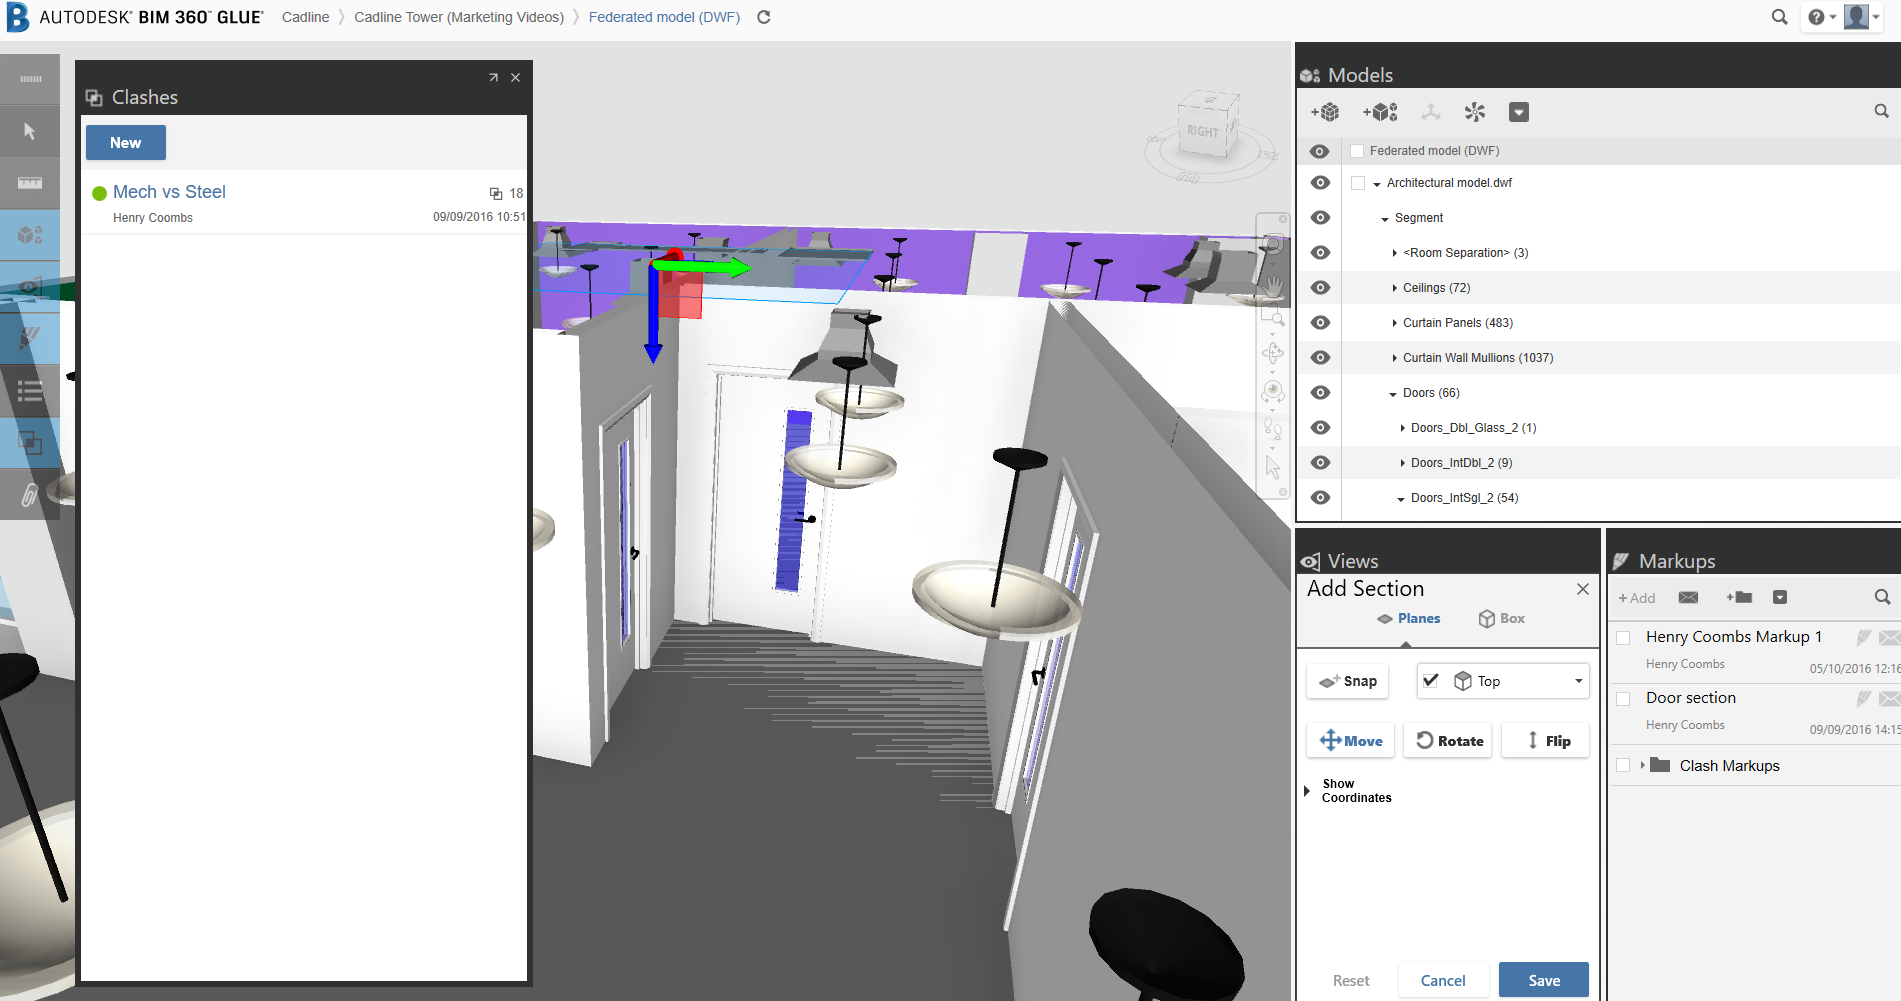Open the Help menu
This screenshot has width=1901, height=1001.
point(1821,17)
